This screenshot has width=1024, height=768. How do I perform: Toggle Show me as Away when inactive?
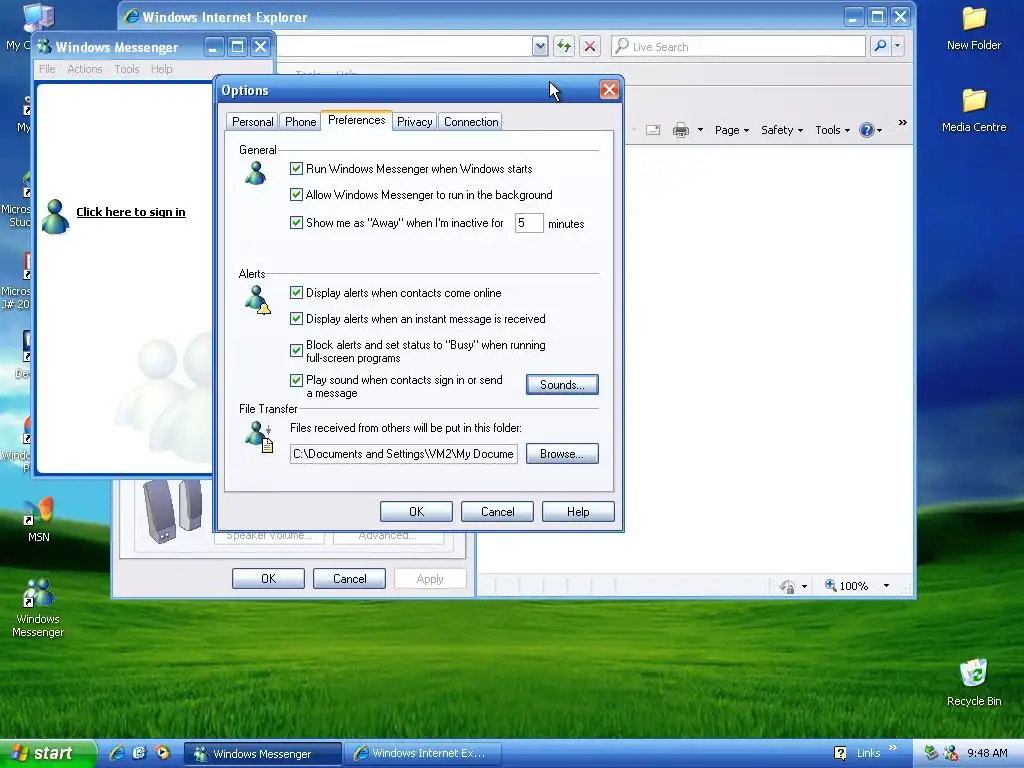coord(296,223)
